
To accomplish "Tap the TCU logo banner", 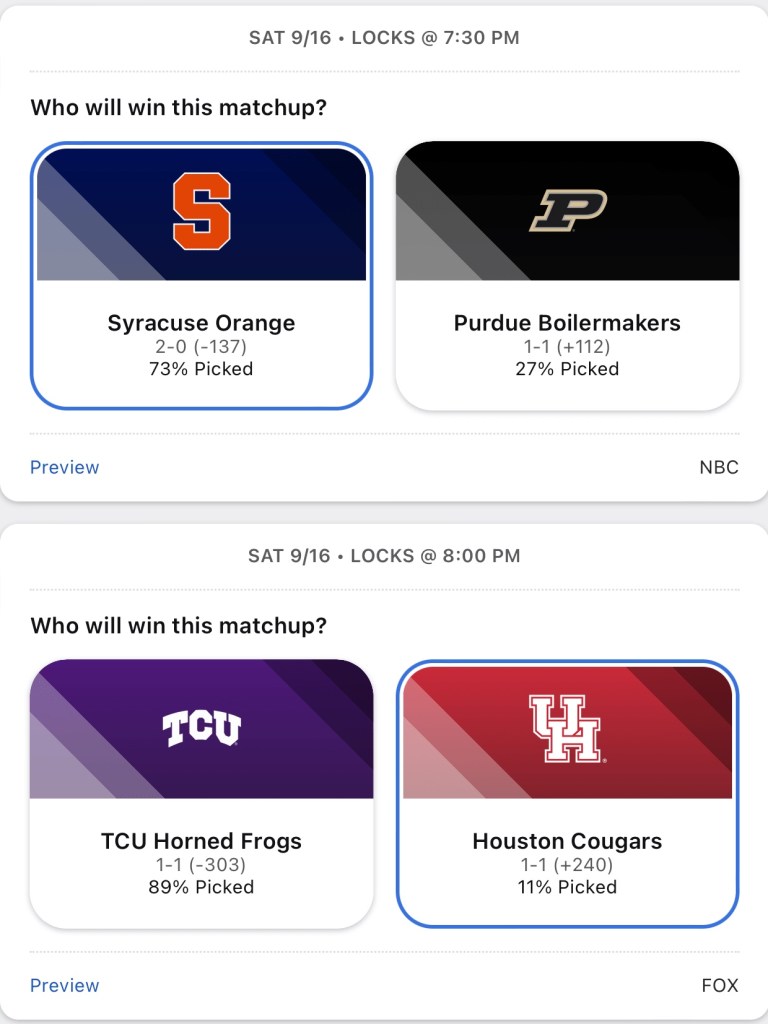I will (x=201, y=729).
